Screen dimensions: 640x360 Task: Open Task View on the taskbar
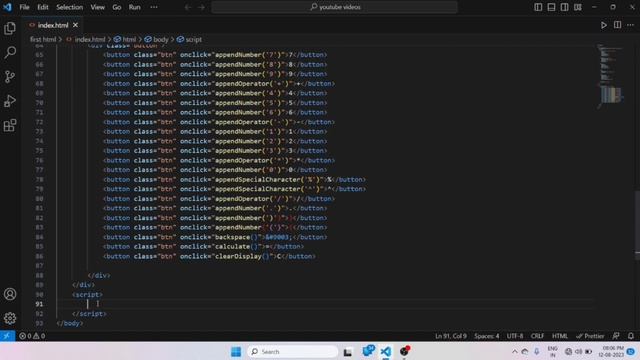(x=348, y=351)
